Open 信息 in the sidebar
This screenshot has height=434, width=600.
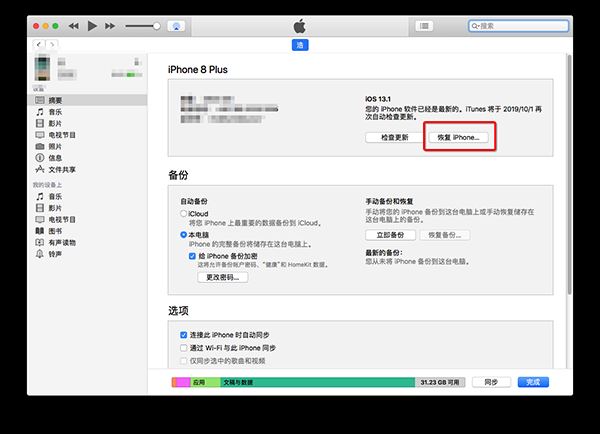(x=55, y=158)
